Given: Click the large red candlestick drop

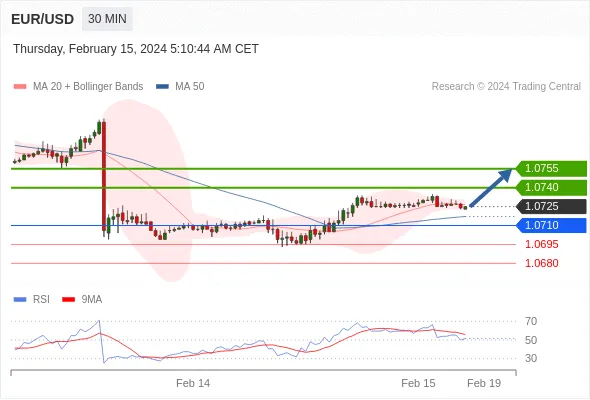Looking at the screenshot, I should [104, 176].
